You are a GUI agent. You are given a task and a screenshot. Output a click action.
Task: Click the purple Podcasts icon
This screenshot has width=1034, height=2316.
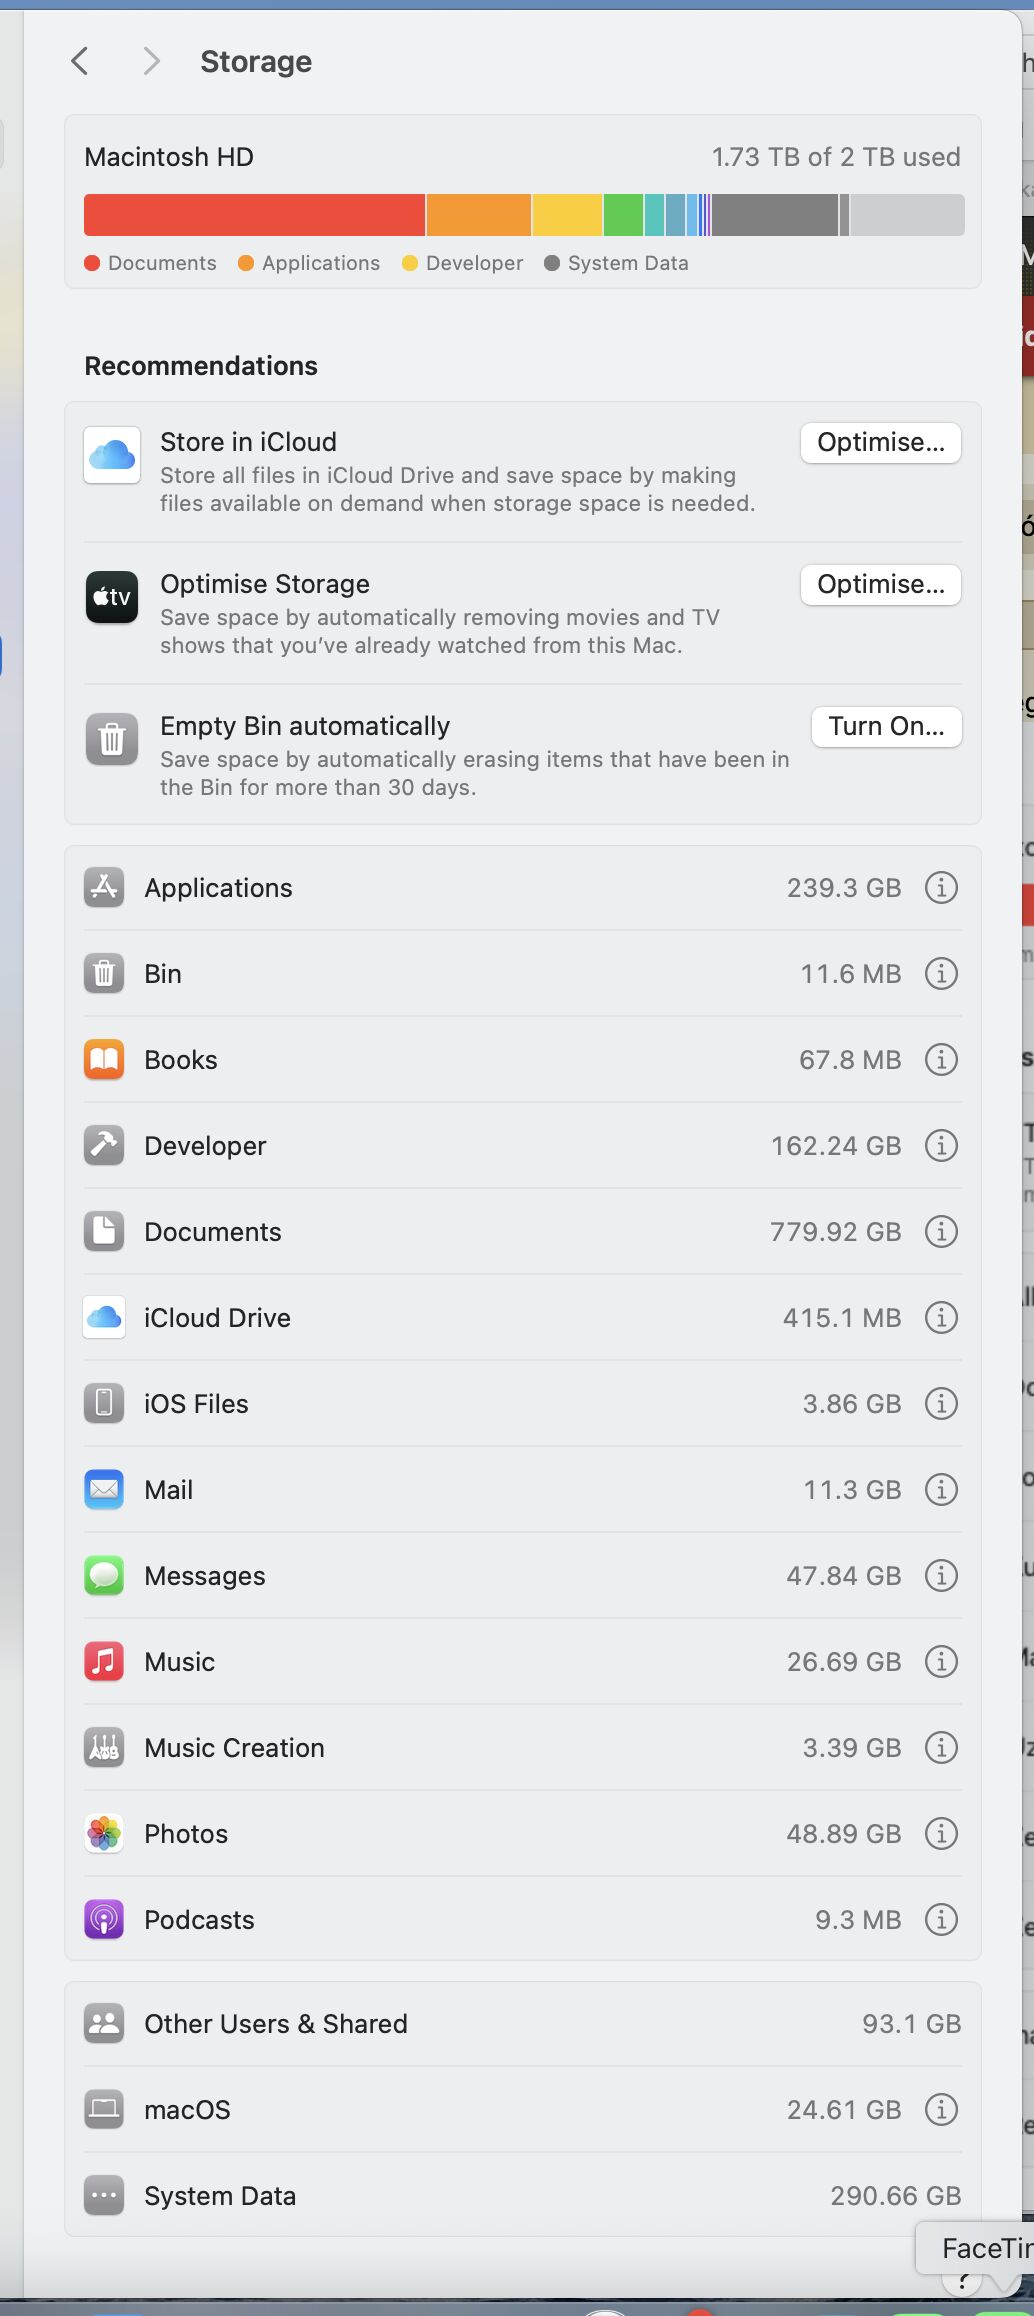[104, 1919]
